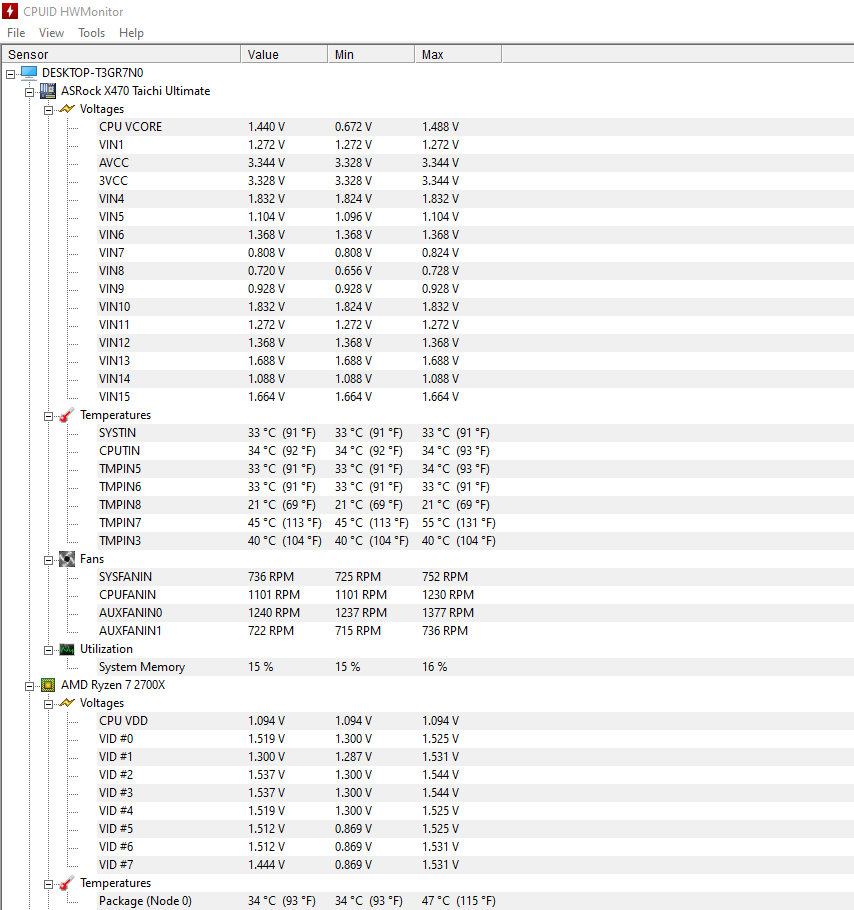Viewport: 854px width, 910px height.
Task: Click the Fans section fan icon
Action: 67,559
